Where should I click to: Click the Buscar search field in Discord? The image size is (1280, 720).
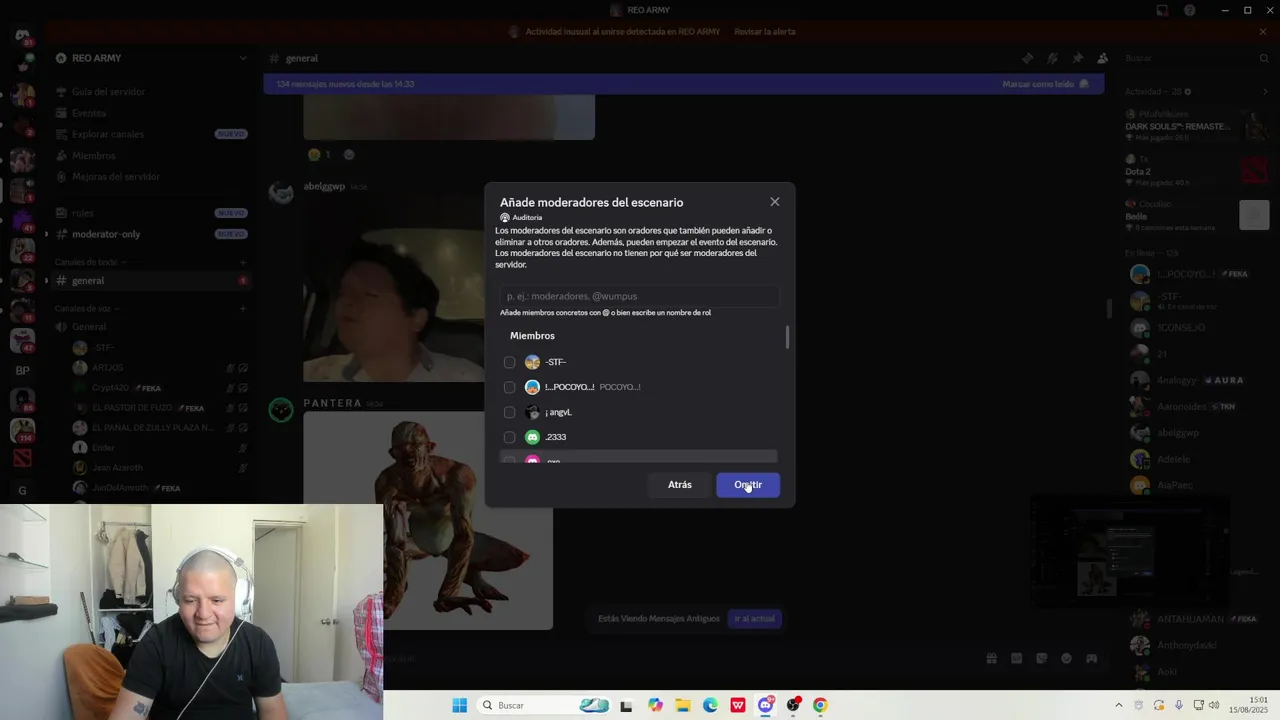click(x=1194, y=58)
